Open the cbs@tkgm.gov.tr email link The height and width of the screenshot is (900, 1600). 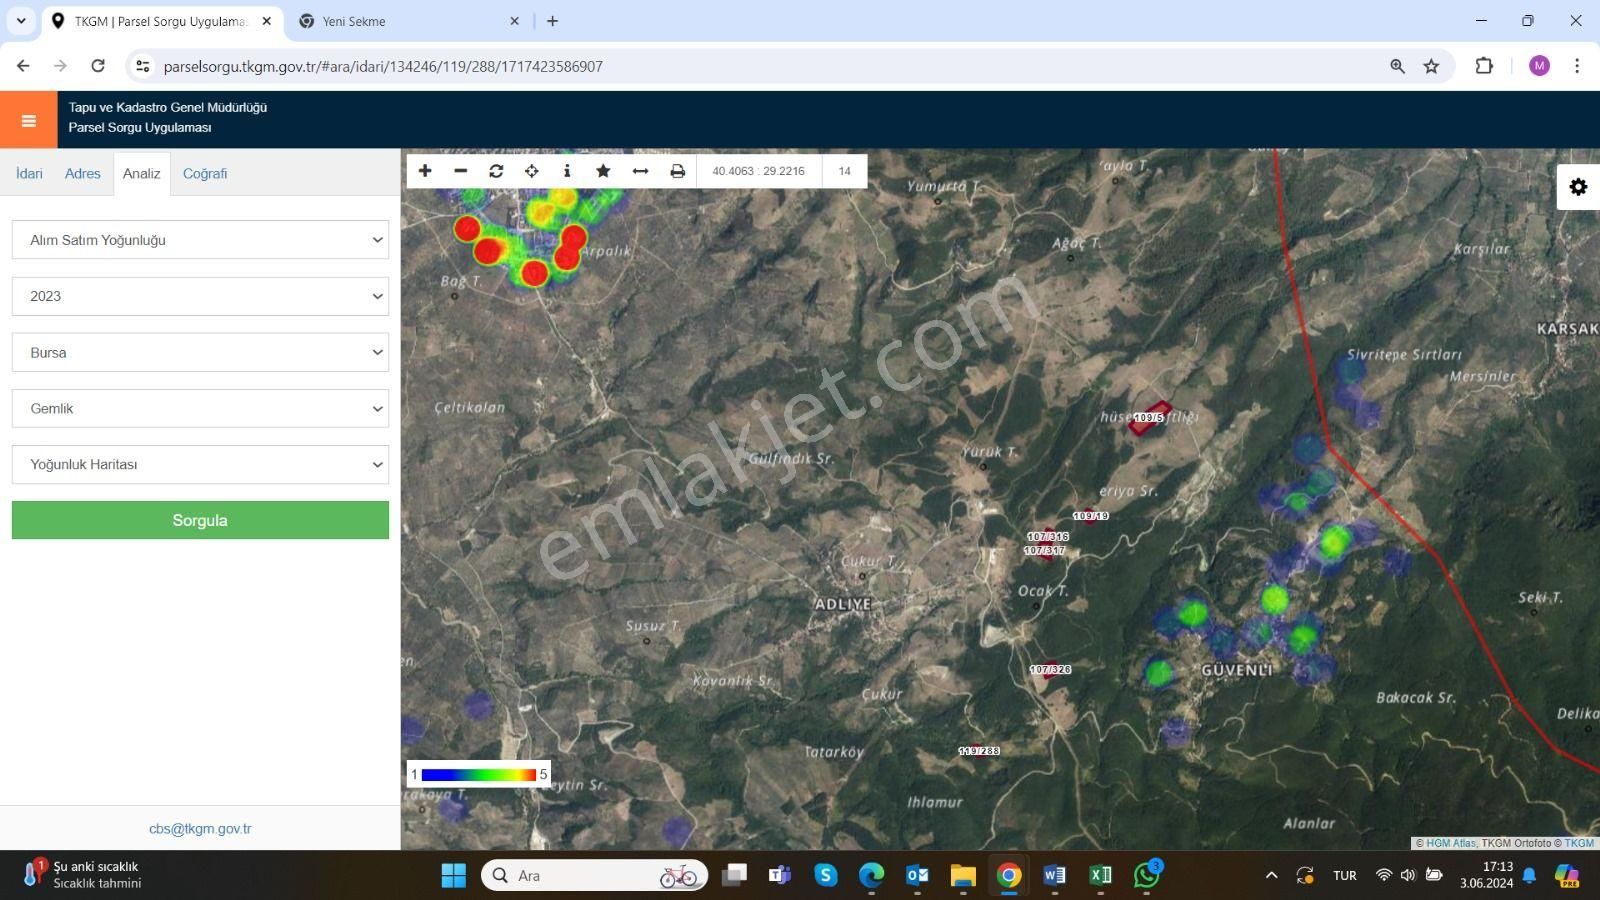pos(200,828)
